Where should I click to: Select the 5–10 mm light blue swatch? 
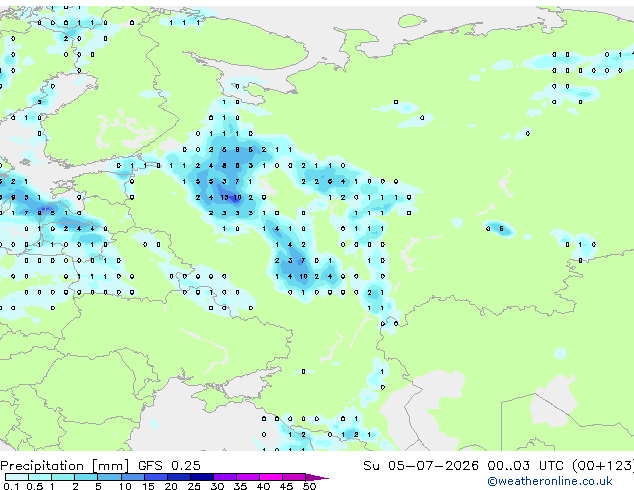(x=109, y=477)
